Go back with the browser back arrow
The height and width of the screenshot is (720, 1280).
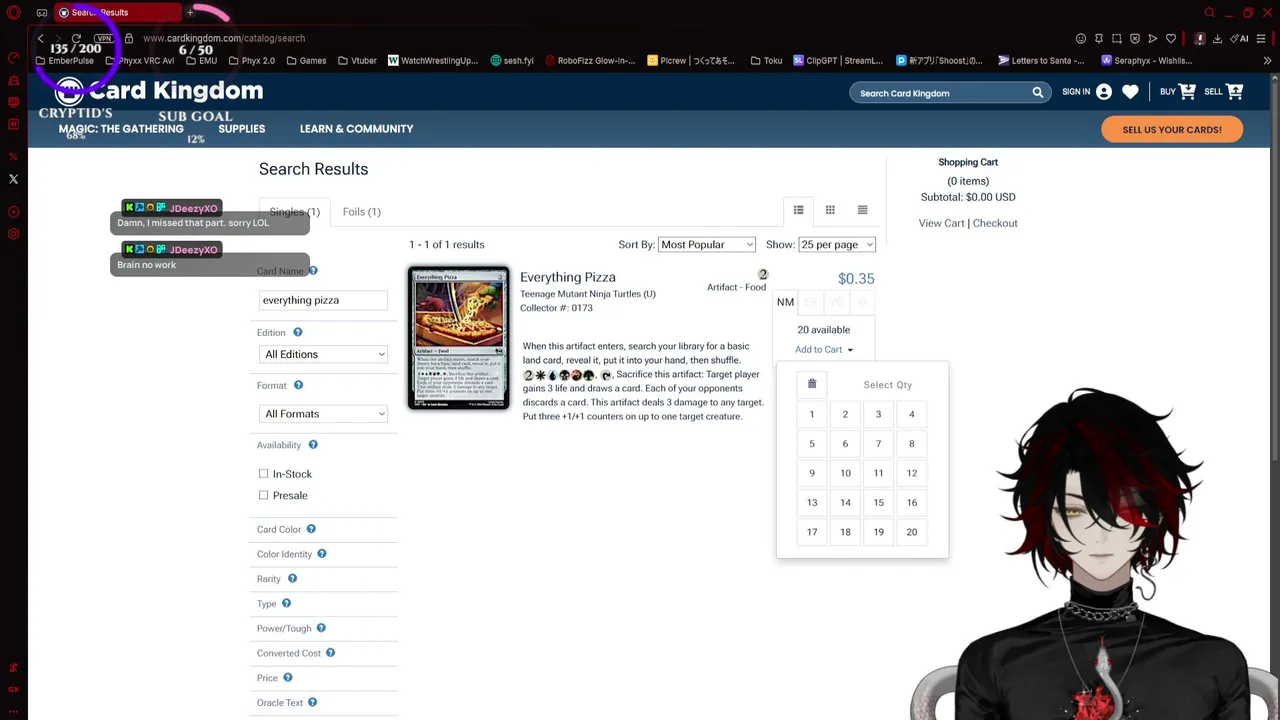(x=41, y=38)
